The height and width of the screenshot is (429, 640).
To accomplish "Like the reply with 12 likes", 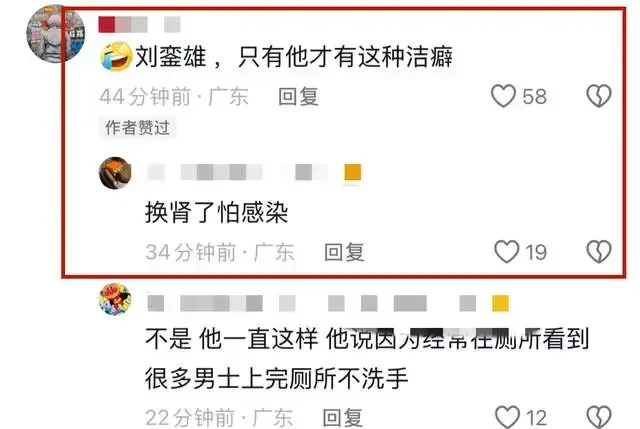I will [507, 417].
